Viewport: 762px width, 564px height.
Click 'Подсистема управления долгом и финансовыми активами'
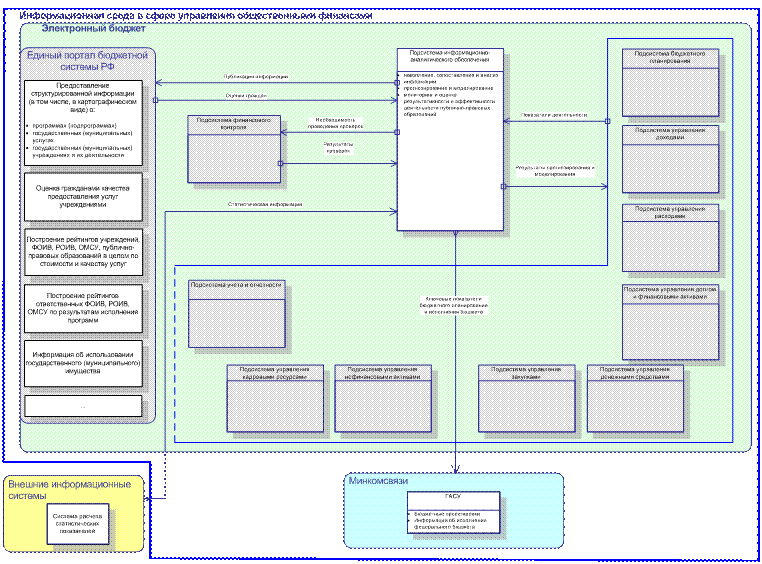(x=670, y=321)
